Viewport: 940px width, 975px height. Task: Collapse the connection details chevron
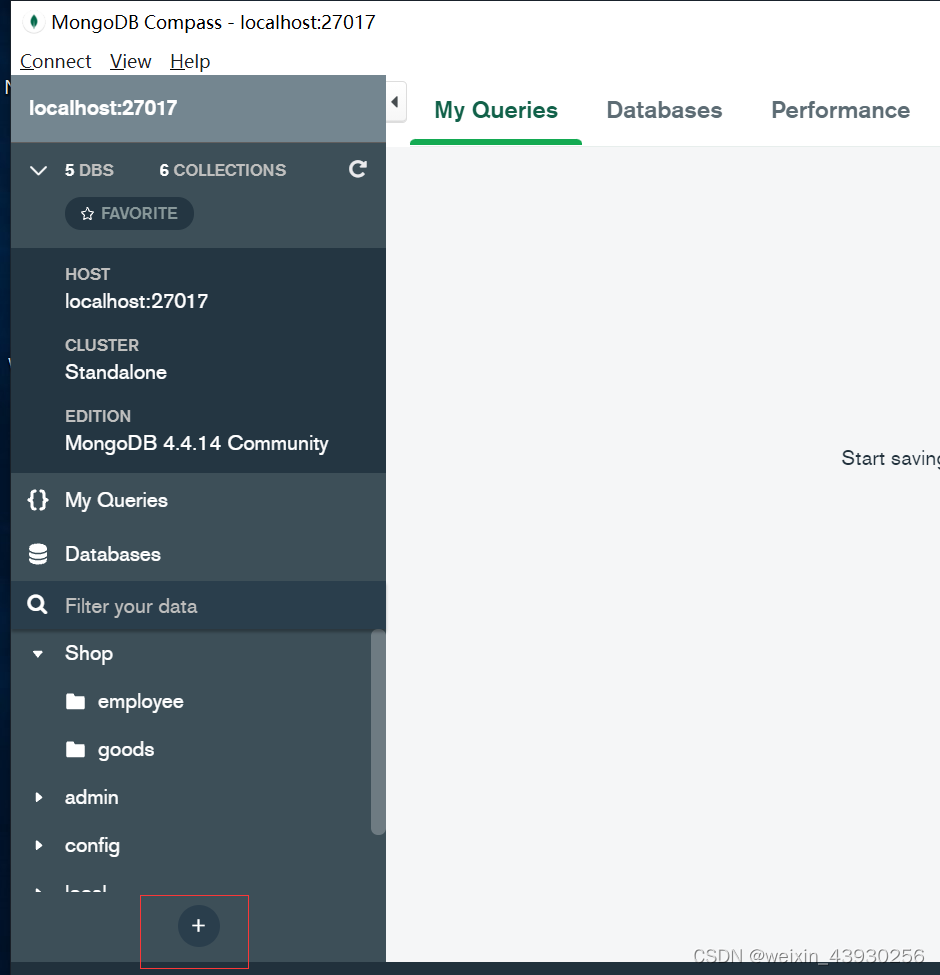[39, 170]
